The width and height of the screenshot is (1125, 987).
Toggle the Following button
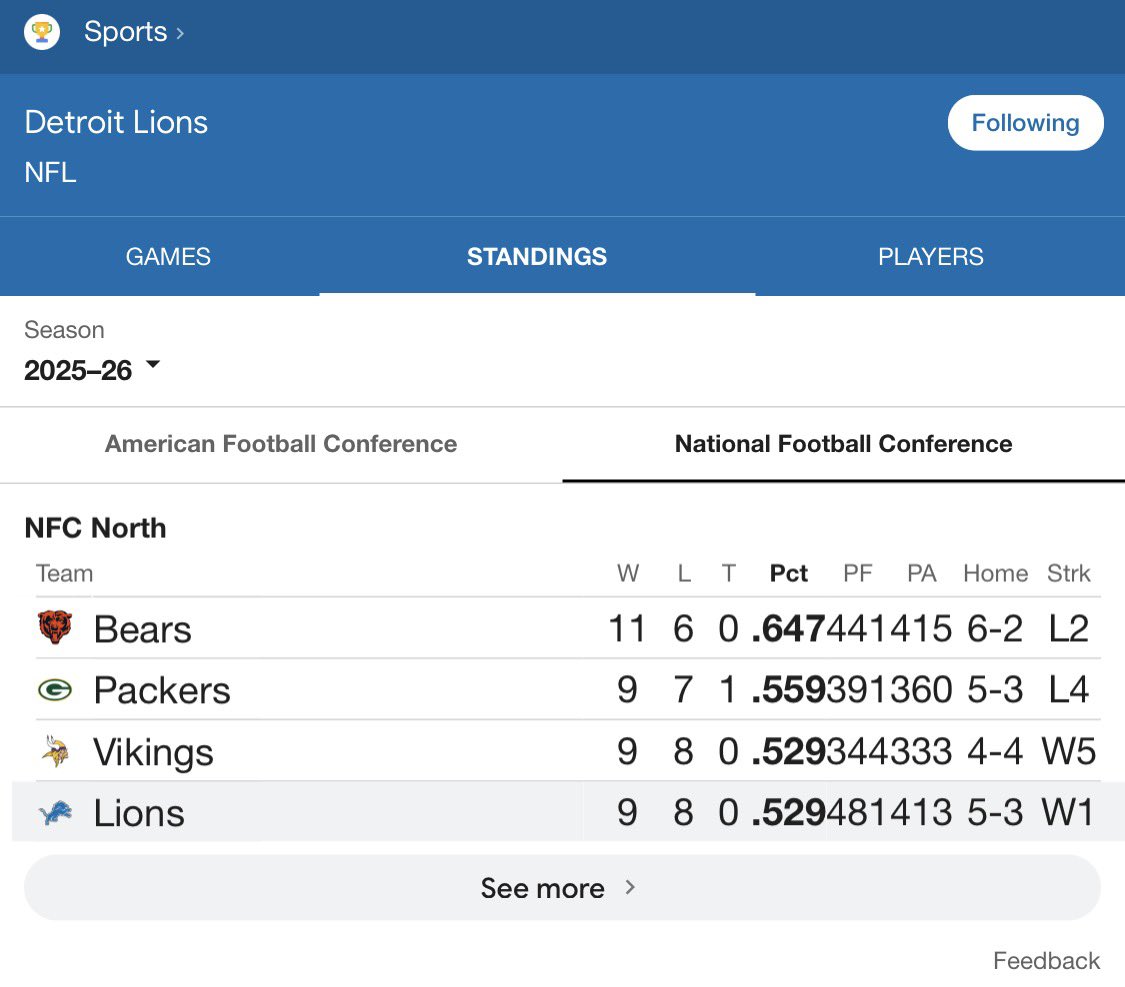(x=1025, y=123)
